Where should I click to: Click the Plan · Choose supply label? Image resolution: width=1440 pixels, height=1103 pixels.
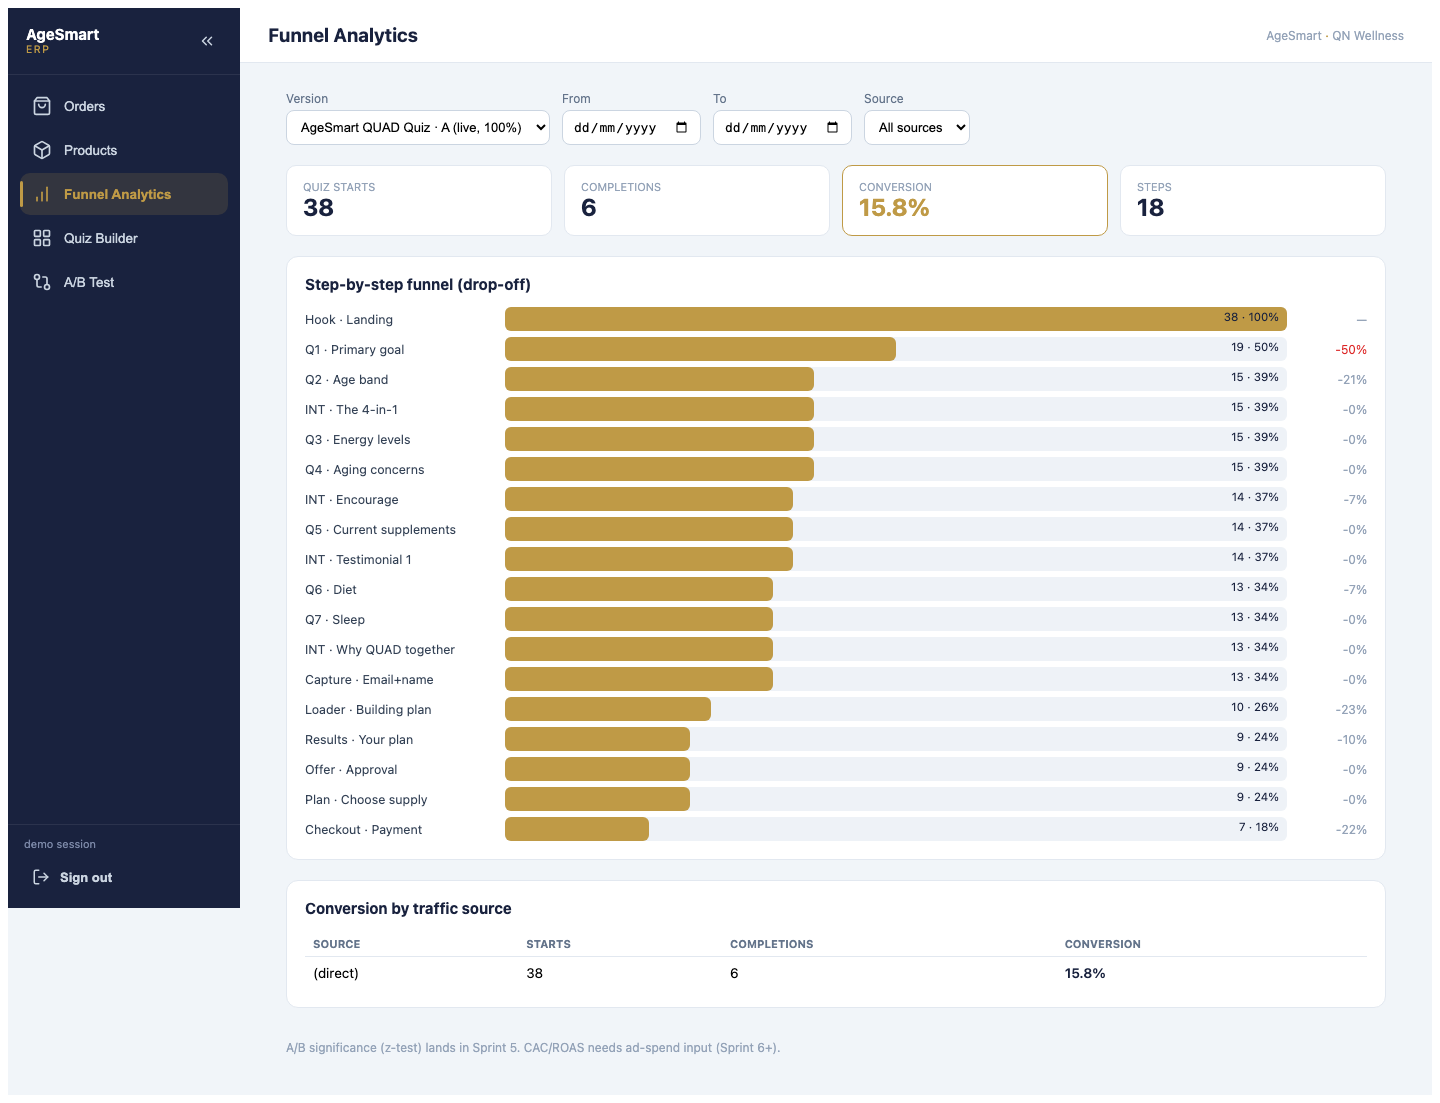coord(366,799)
